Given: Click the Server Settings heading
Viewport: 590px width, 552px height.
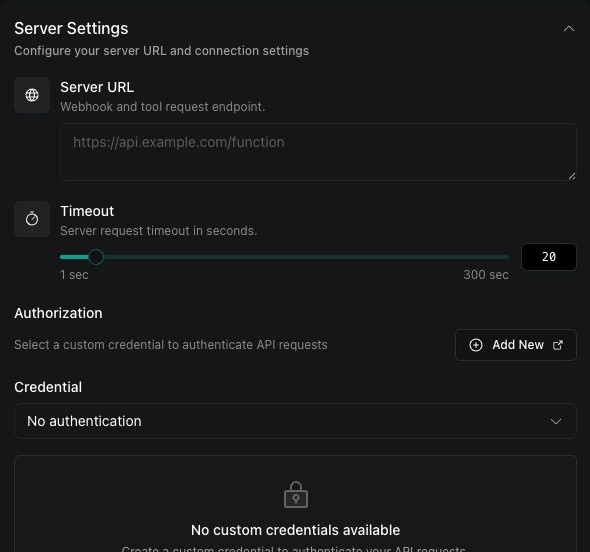Looking at the screenshot, I should coord(71,29).
